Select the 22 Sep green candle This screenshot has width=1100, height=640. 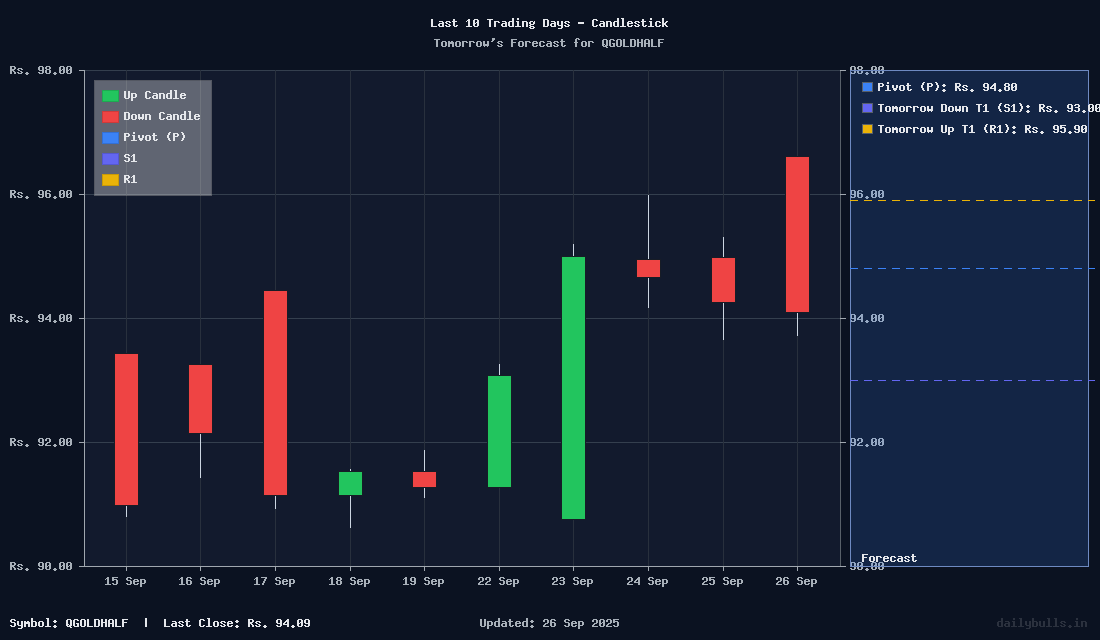[x=499, y=432]
